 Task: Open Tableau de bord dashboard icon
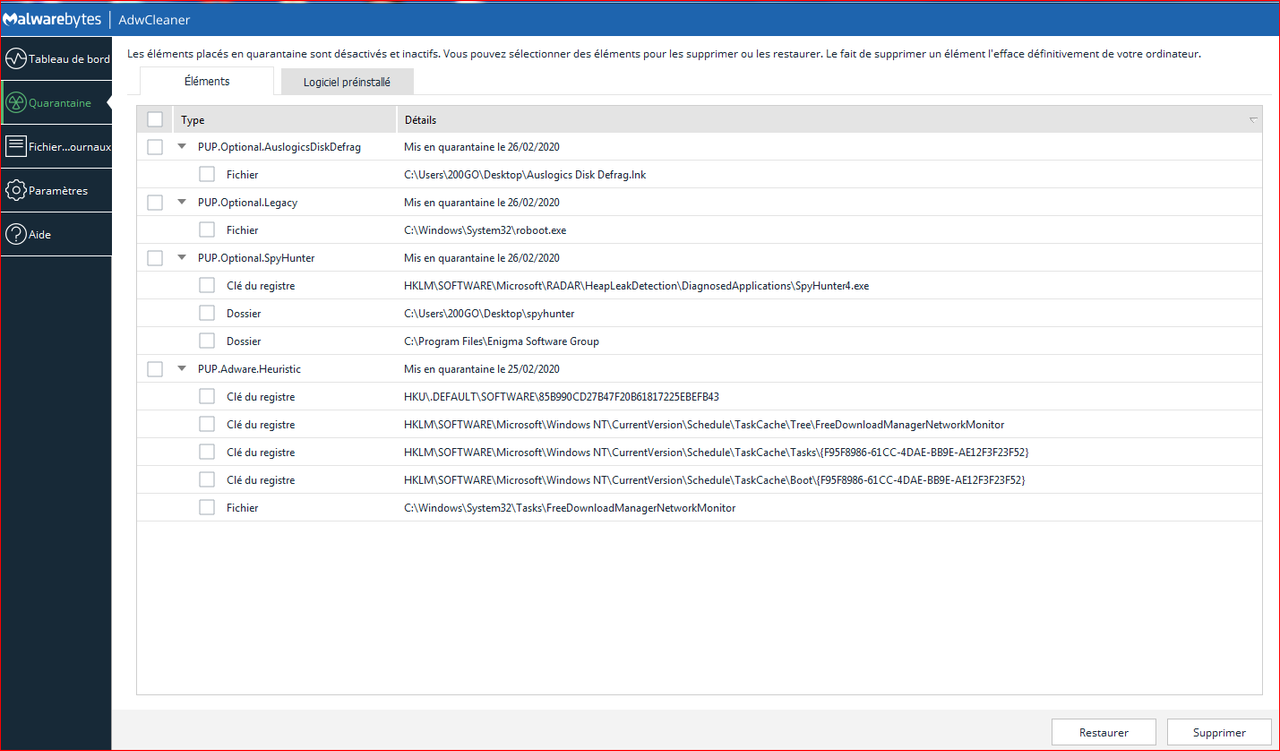[15, 59]
